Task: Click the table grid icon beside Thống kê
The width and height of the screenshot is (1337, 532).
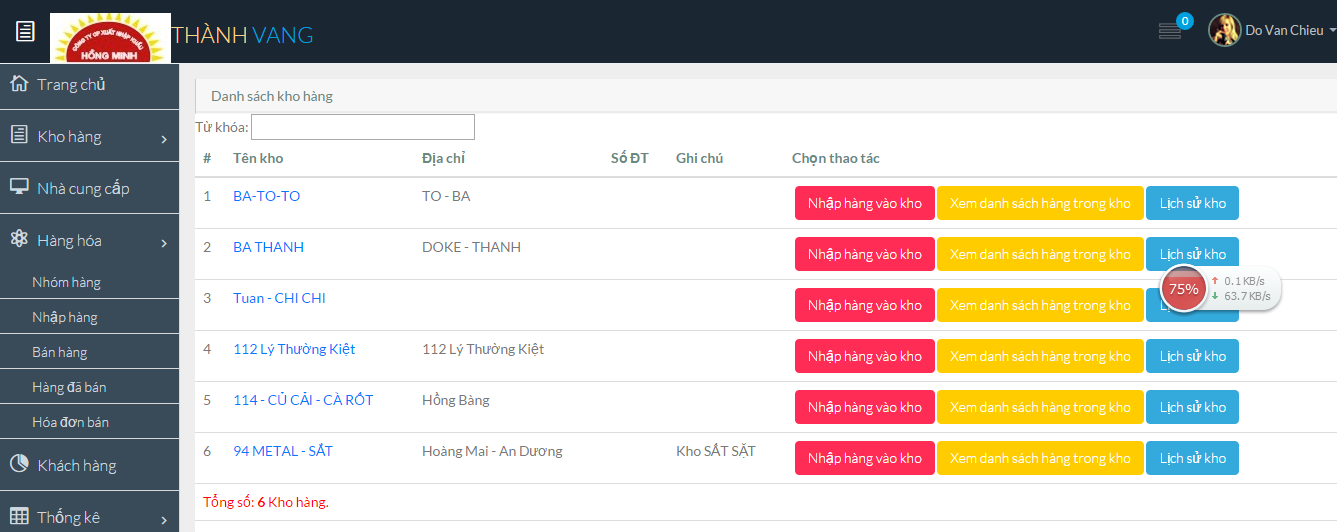Action: pos(19,517)
